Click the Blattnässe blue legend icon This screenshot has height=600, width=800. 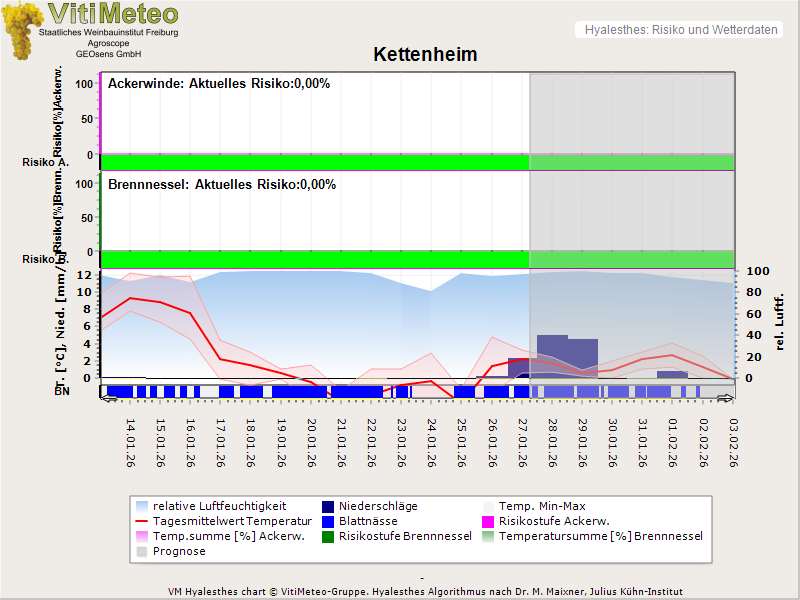tap(327, 521)
